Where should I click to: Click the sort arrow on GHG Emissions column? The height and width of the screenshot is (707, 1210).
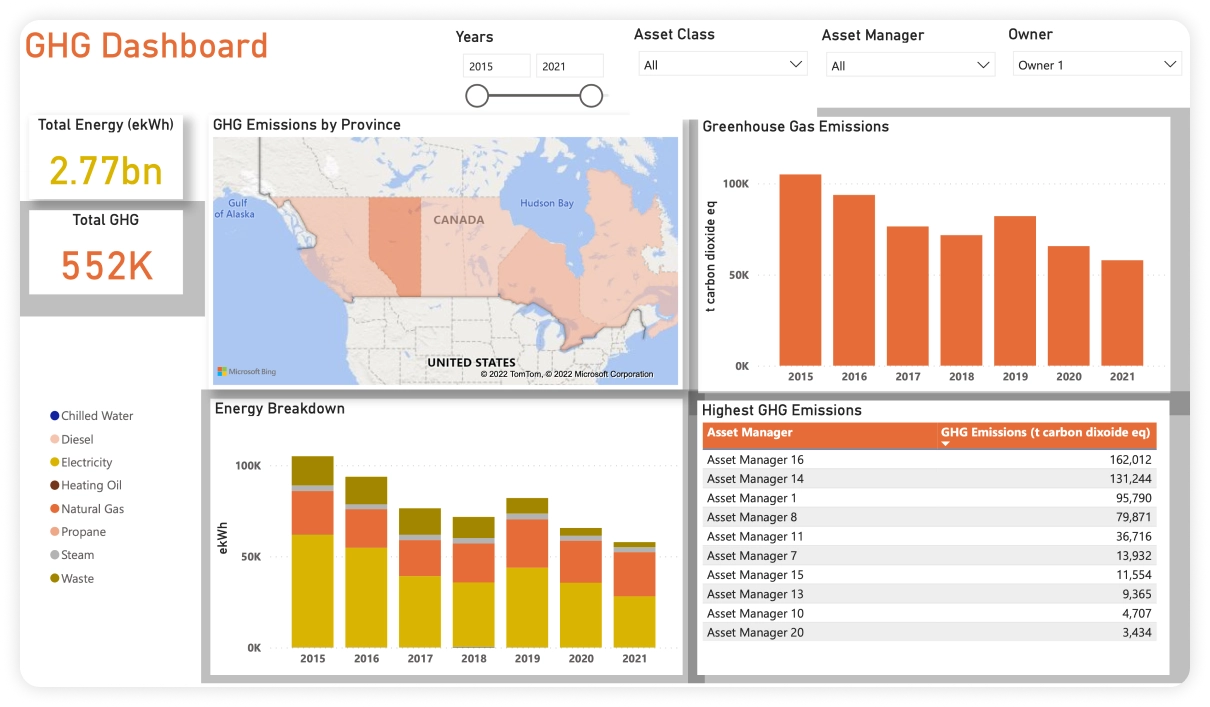click(x=945, y=441)
